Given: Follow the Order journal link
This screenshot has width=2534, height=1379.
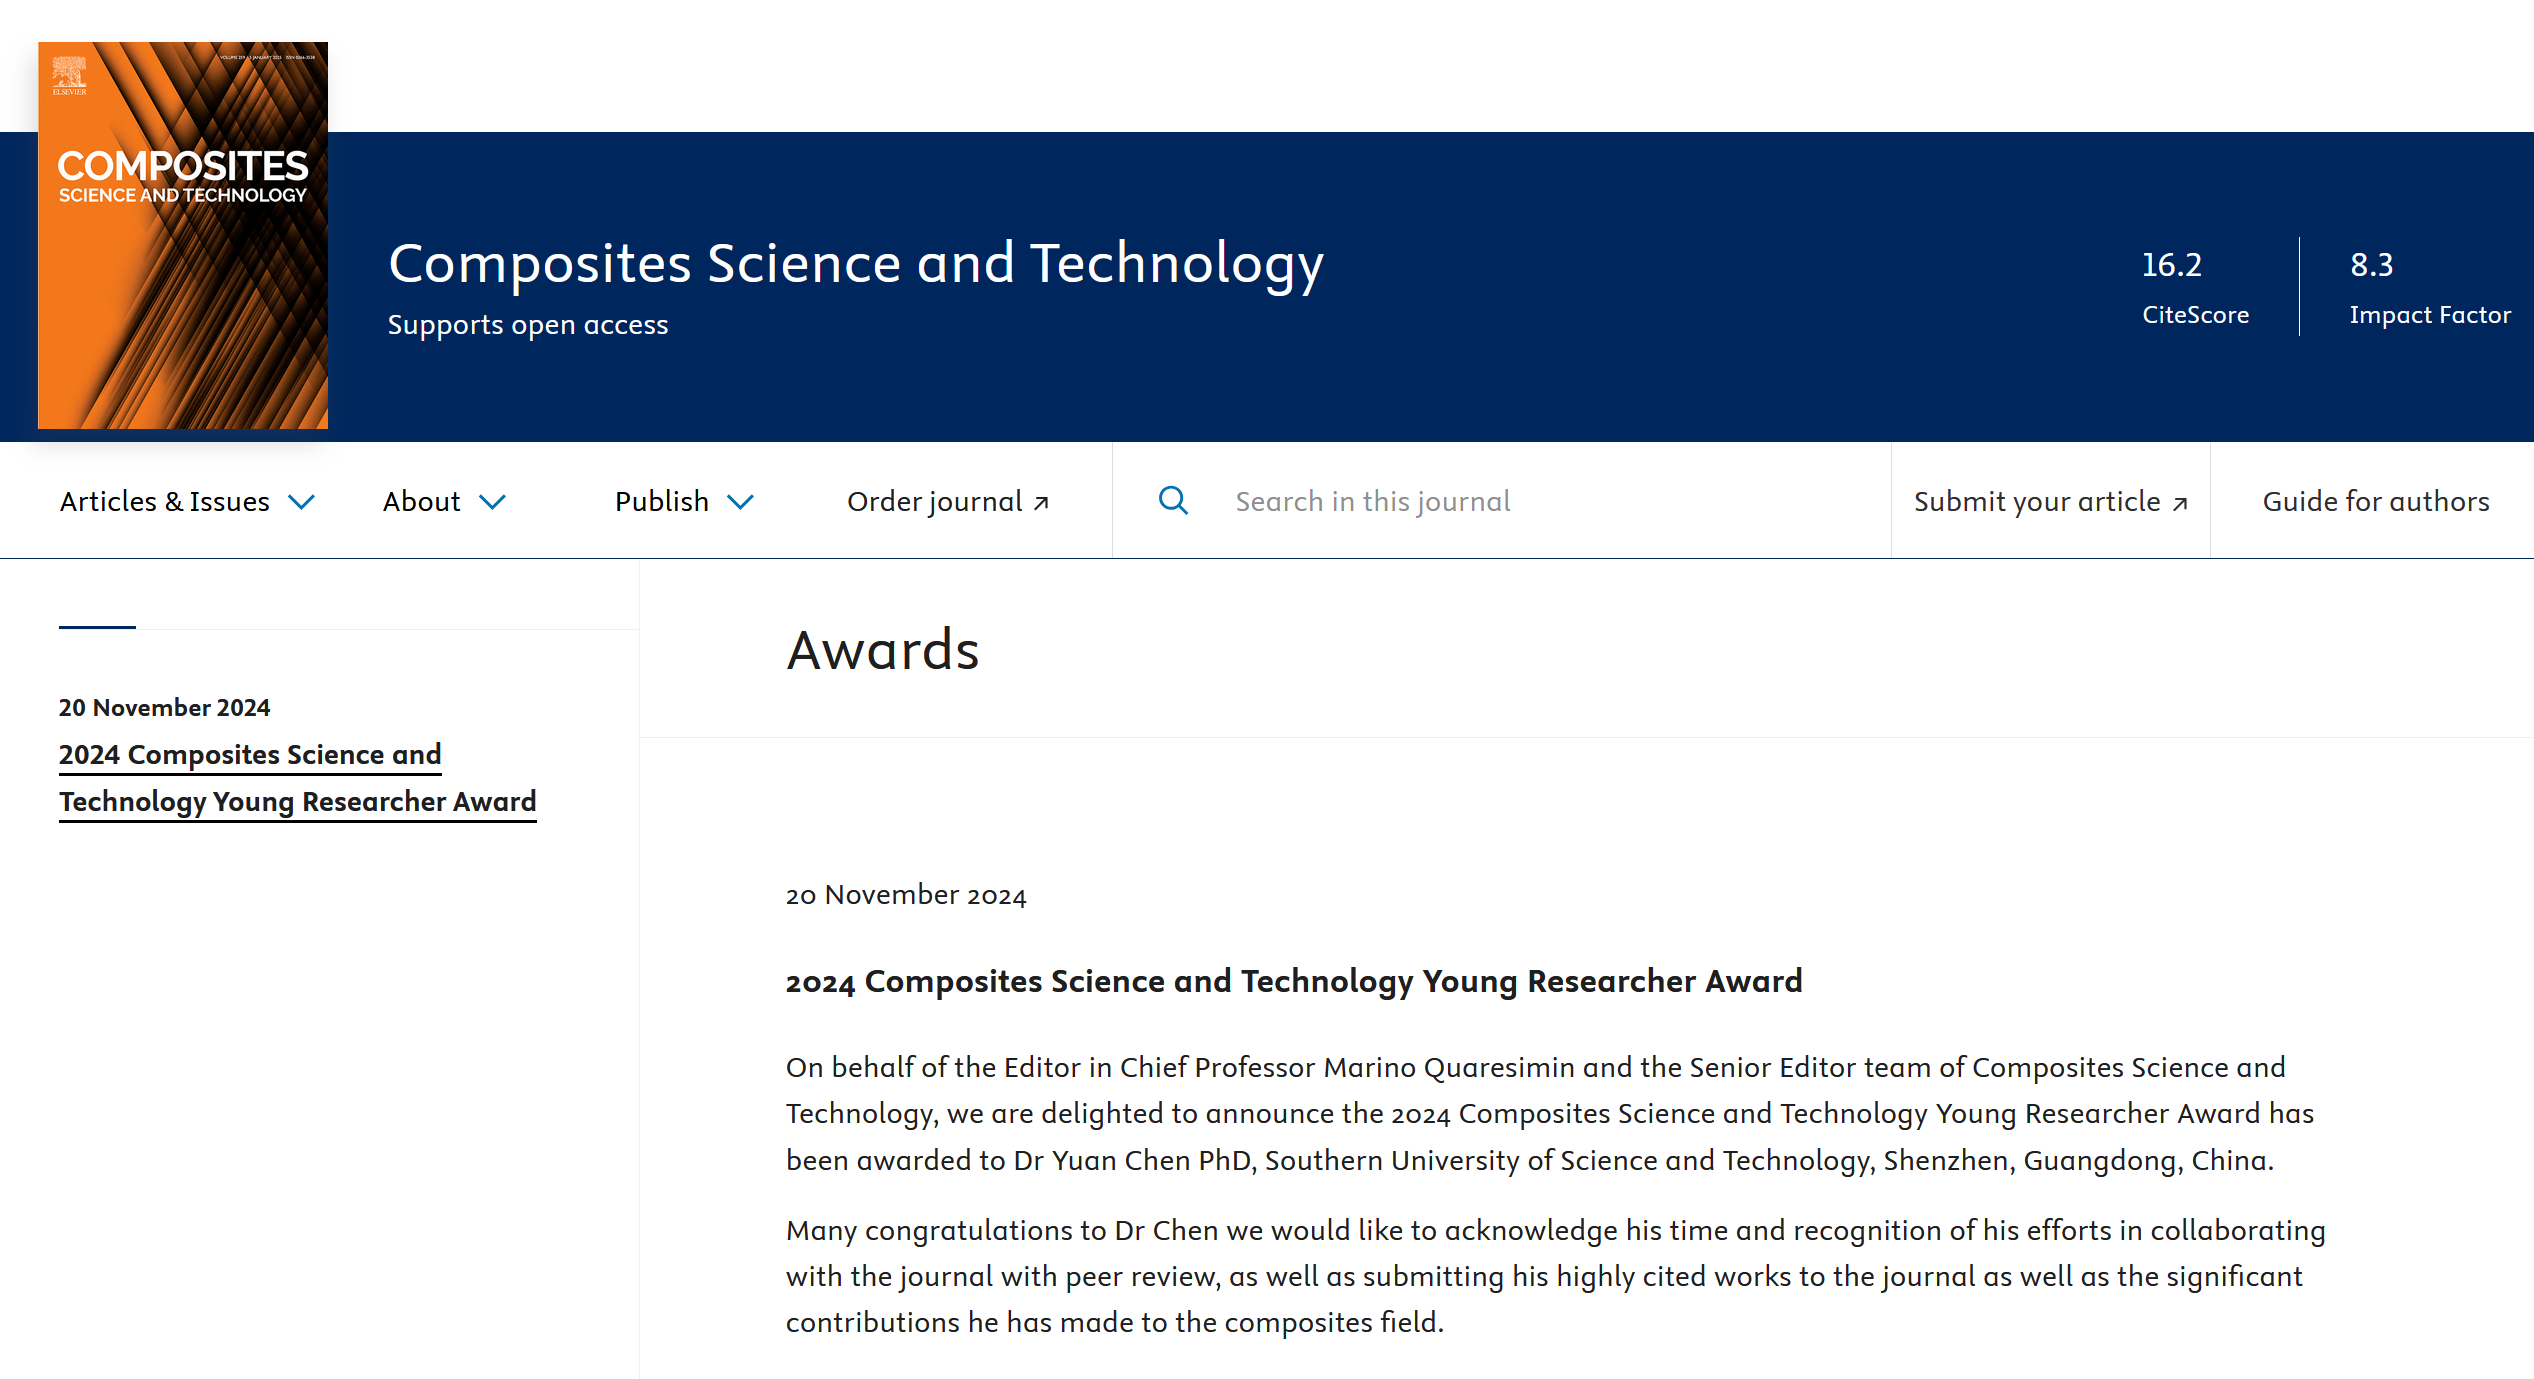Looking at the screenshot, I should tap(948, 501).
